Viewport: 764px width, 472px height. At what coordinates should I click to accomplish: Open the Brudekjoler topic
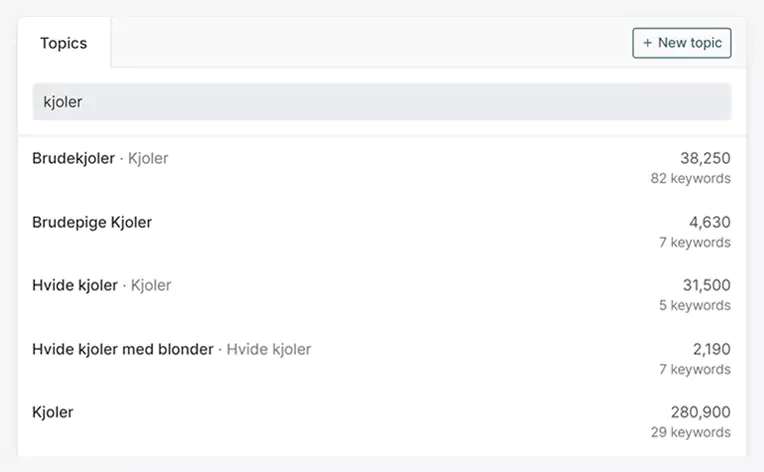pos(73,158)
